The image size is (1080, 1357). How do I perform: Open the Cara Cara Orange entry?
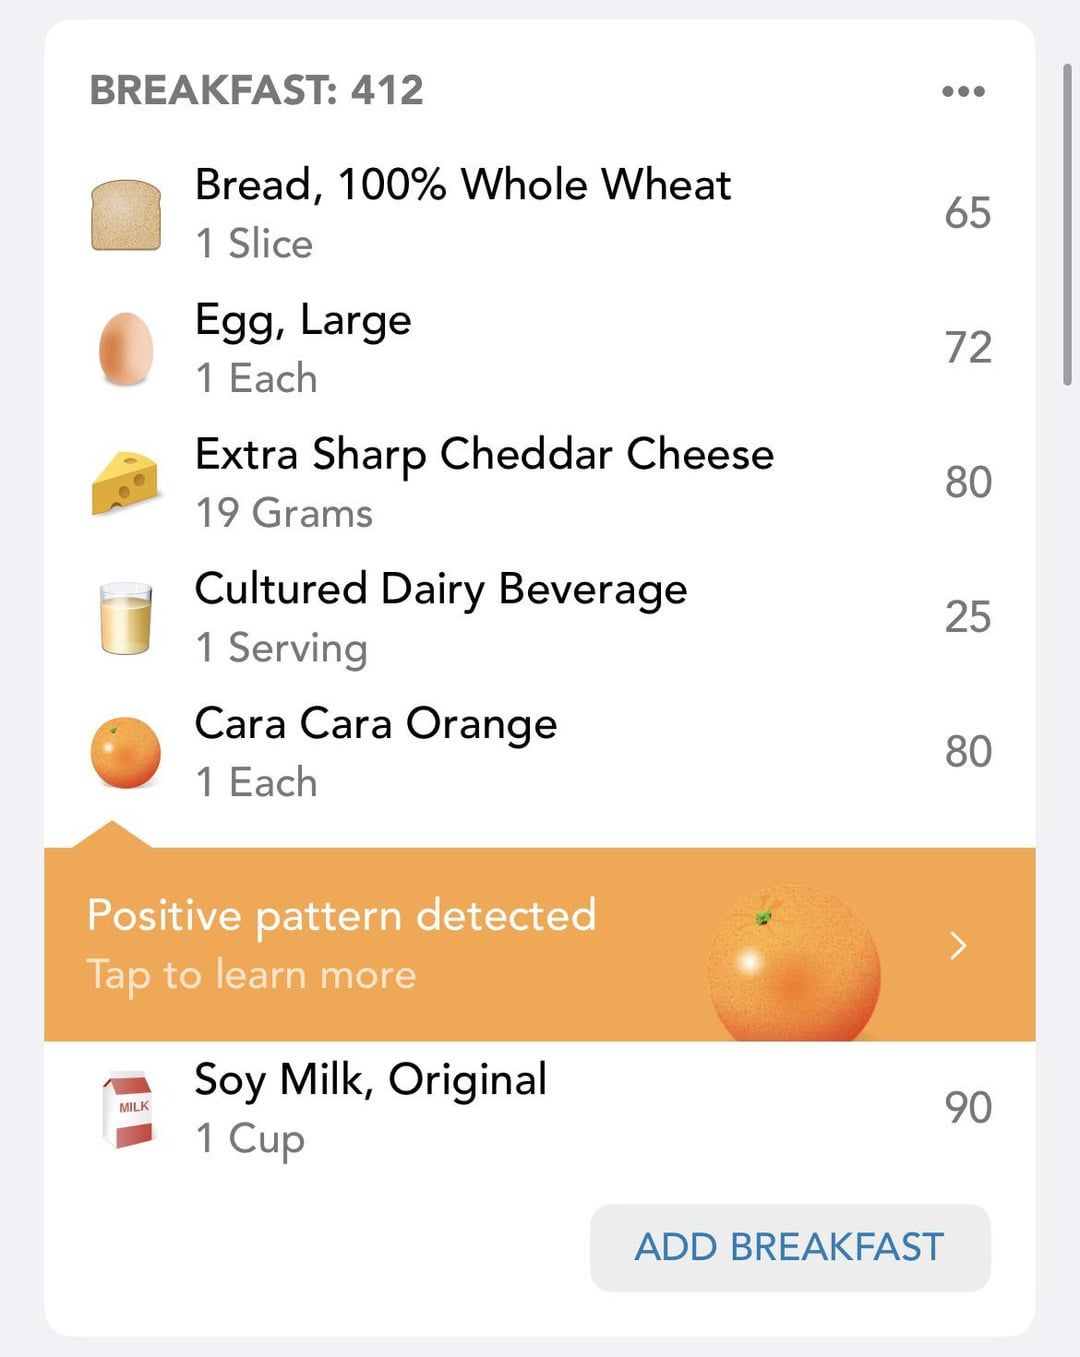(540, 752)
